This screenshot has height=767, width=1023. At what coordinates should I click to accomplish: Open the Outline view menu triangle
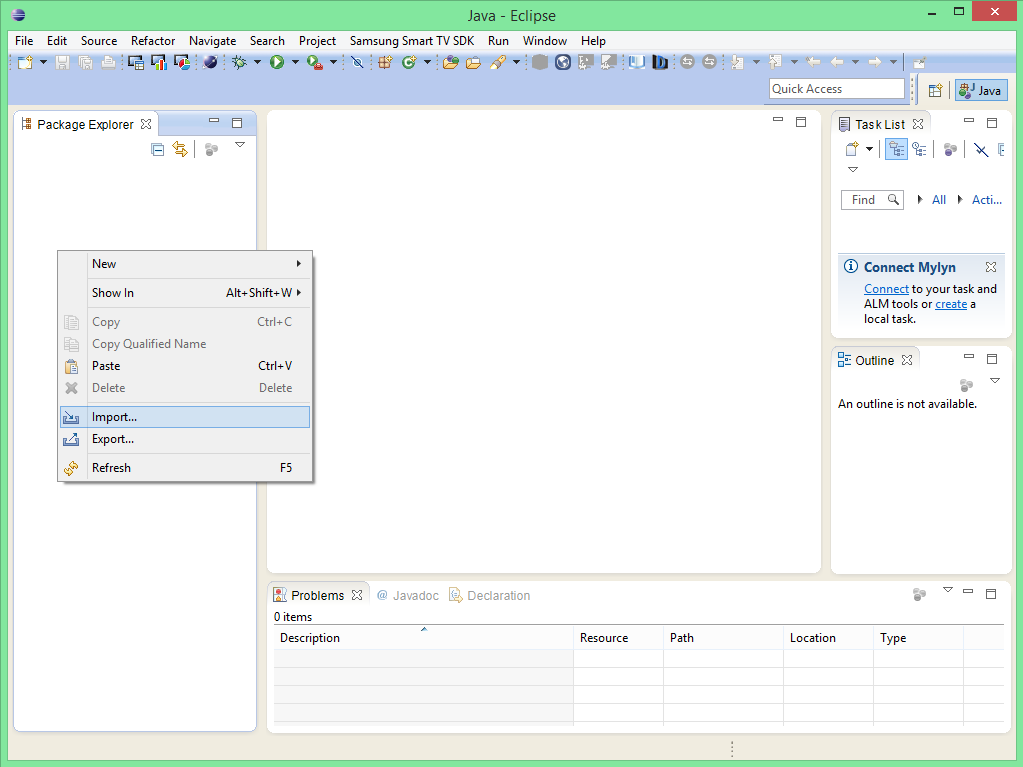[995, 380]
